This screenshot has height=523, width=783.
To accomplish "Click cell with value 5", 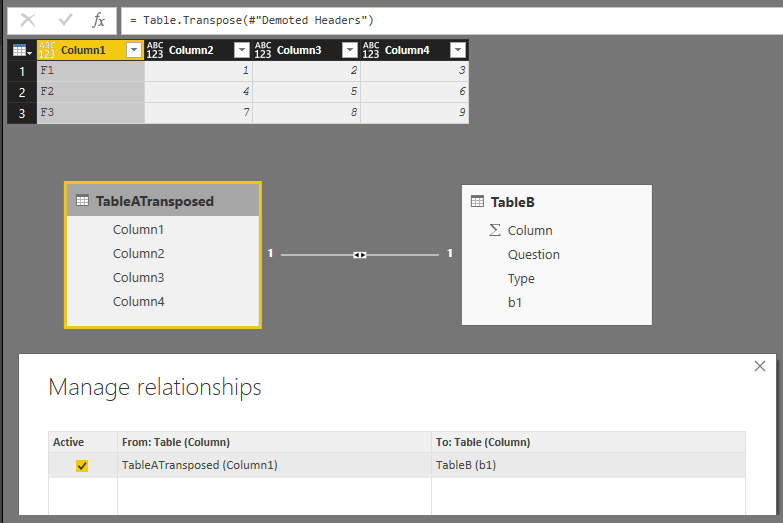I will click(x=307, y=92).
